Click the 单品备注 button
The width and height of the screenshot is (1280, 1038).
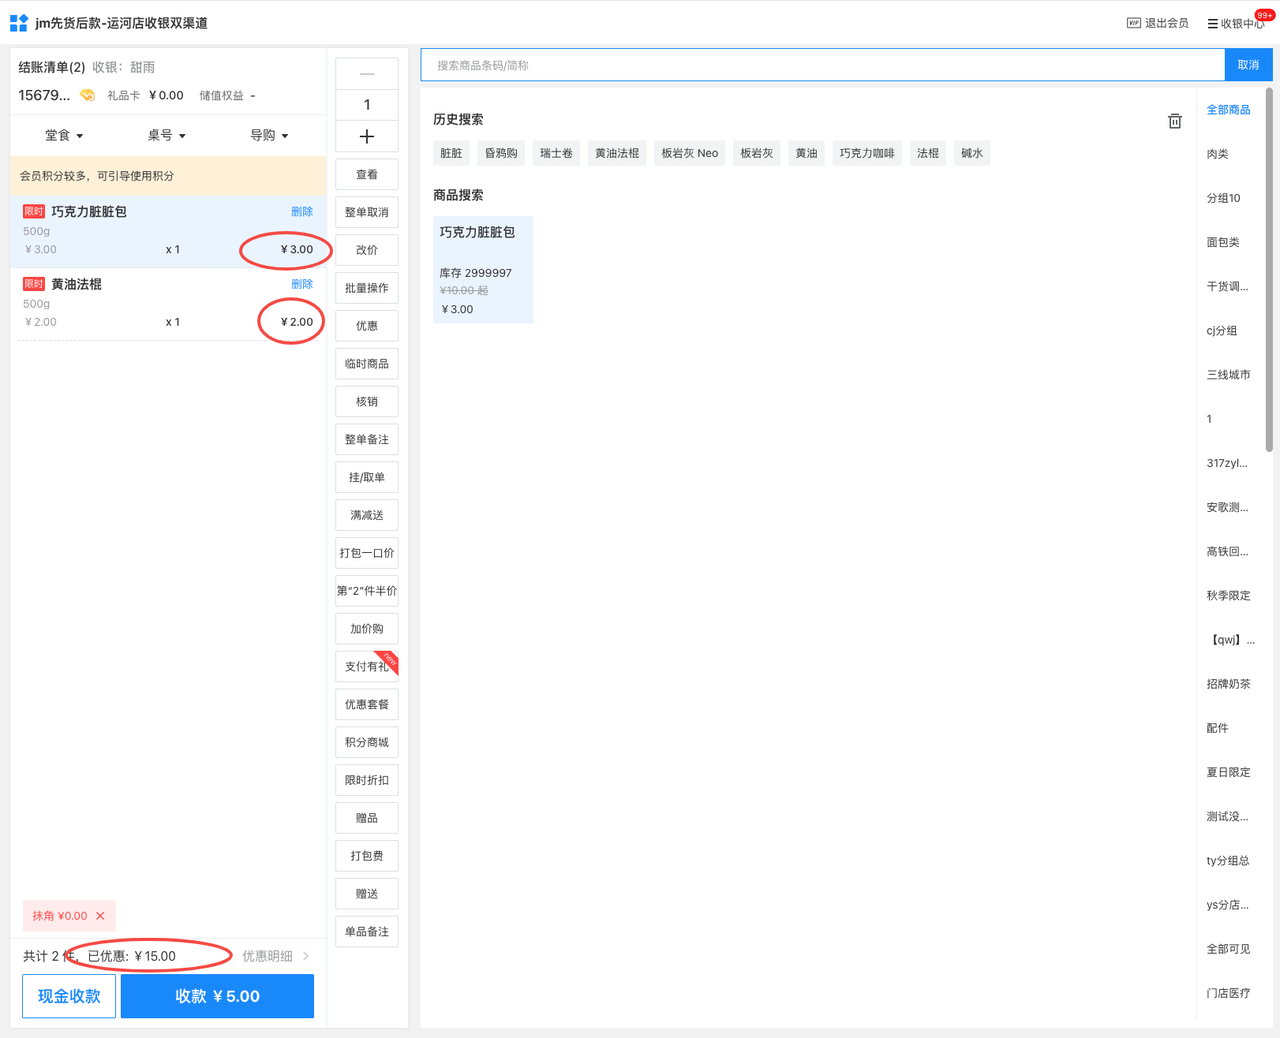[367, 932]
